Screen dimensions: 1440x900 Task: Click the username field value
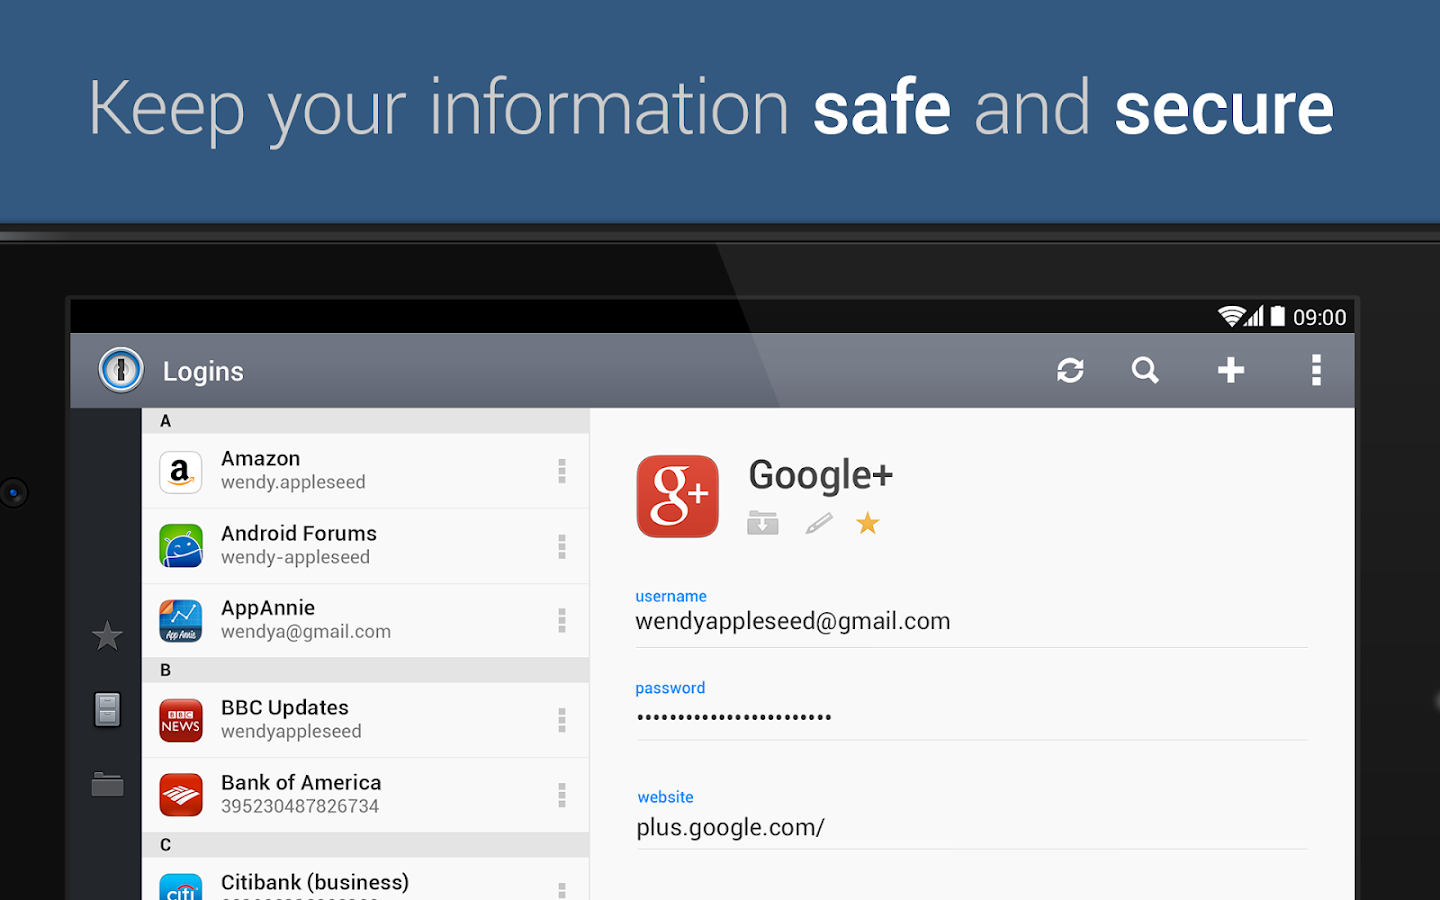coord(792,621)
